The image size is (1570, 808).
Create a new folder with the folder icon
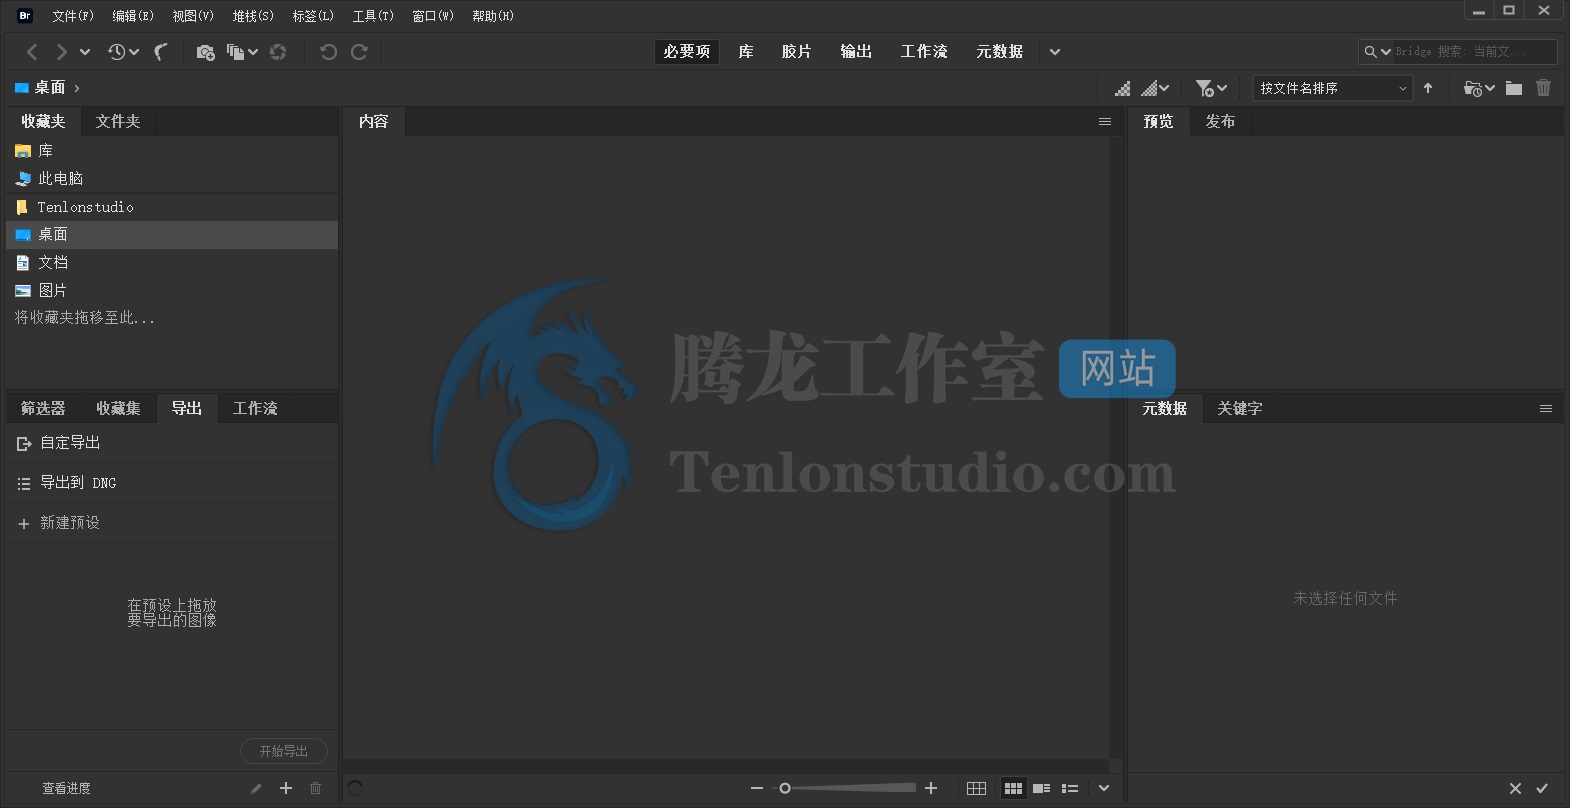click(x=1514, y=88)
